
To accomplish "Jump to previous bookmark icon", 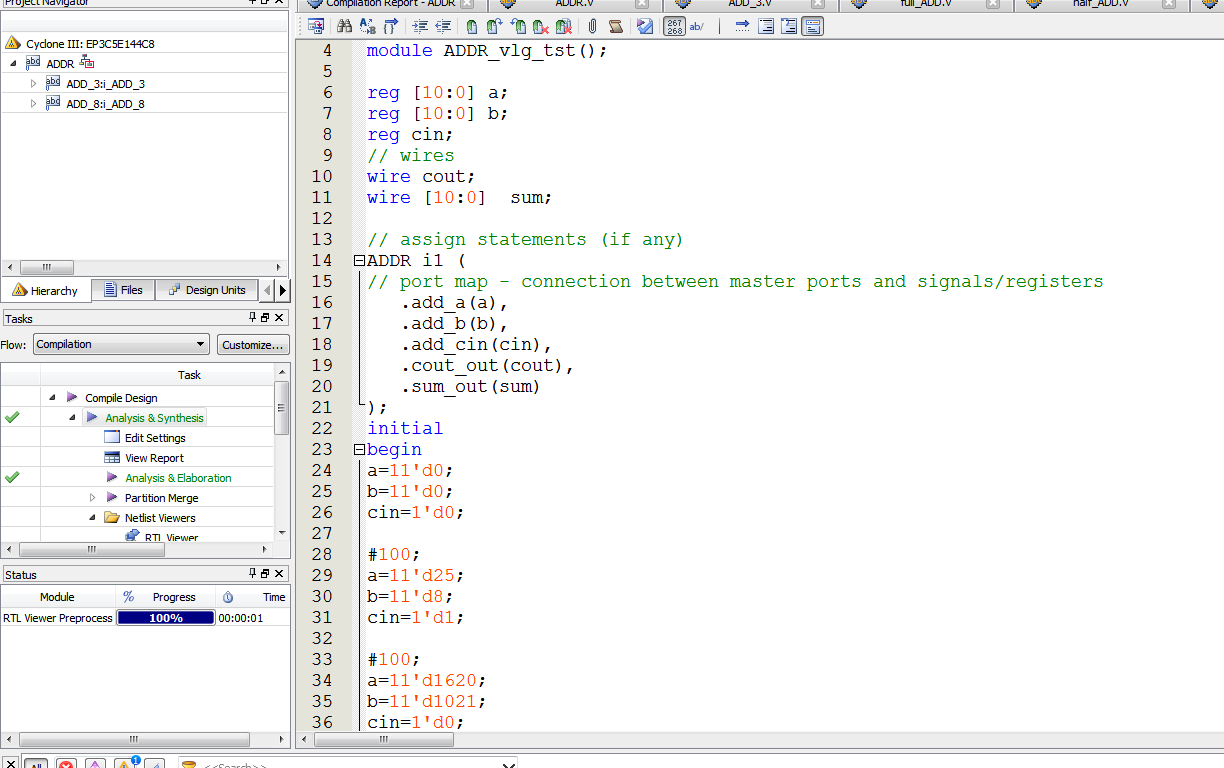I will click(518, 26).
